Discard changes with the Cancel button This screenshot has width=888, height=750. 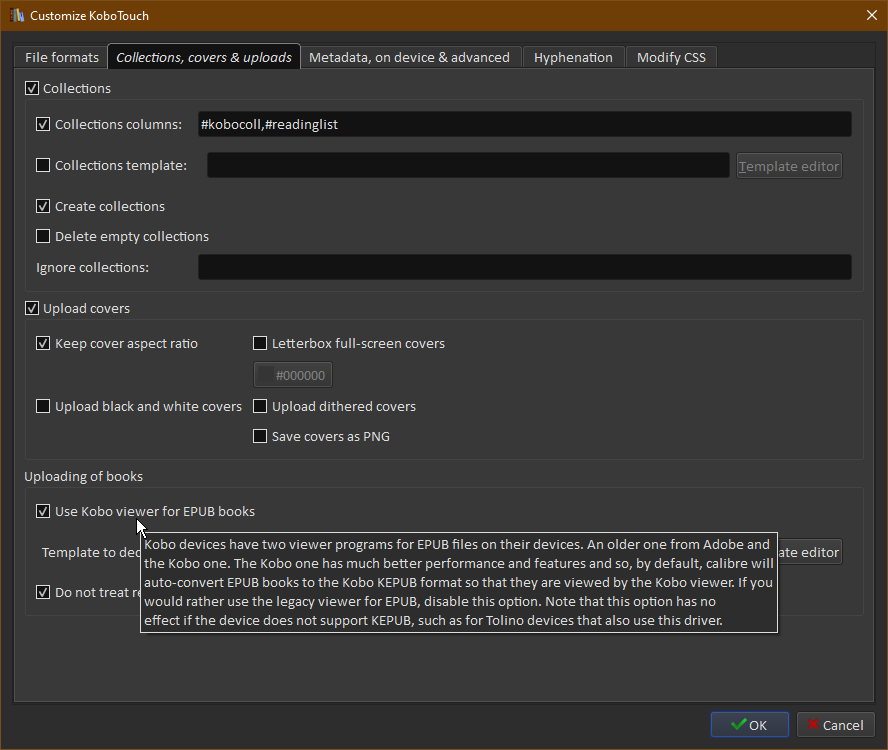[x=835, y=725]
